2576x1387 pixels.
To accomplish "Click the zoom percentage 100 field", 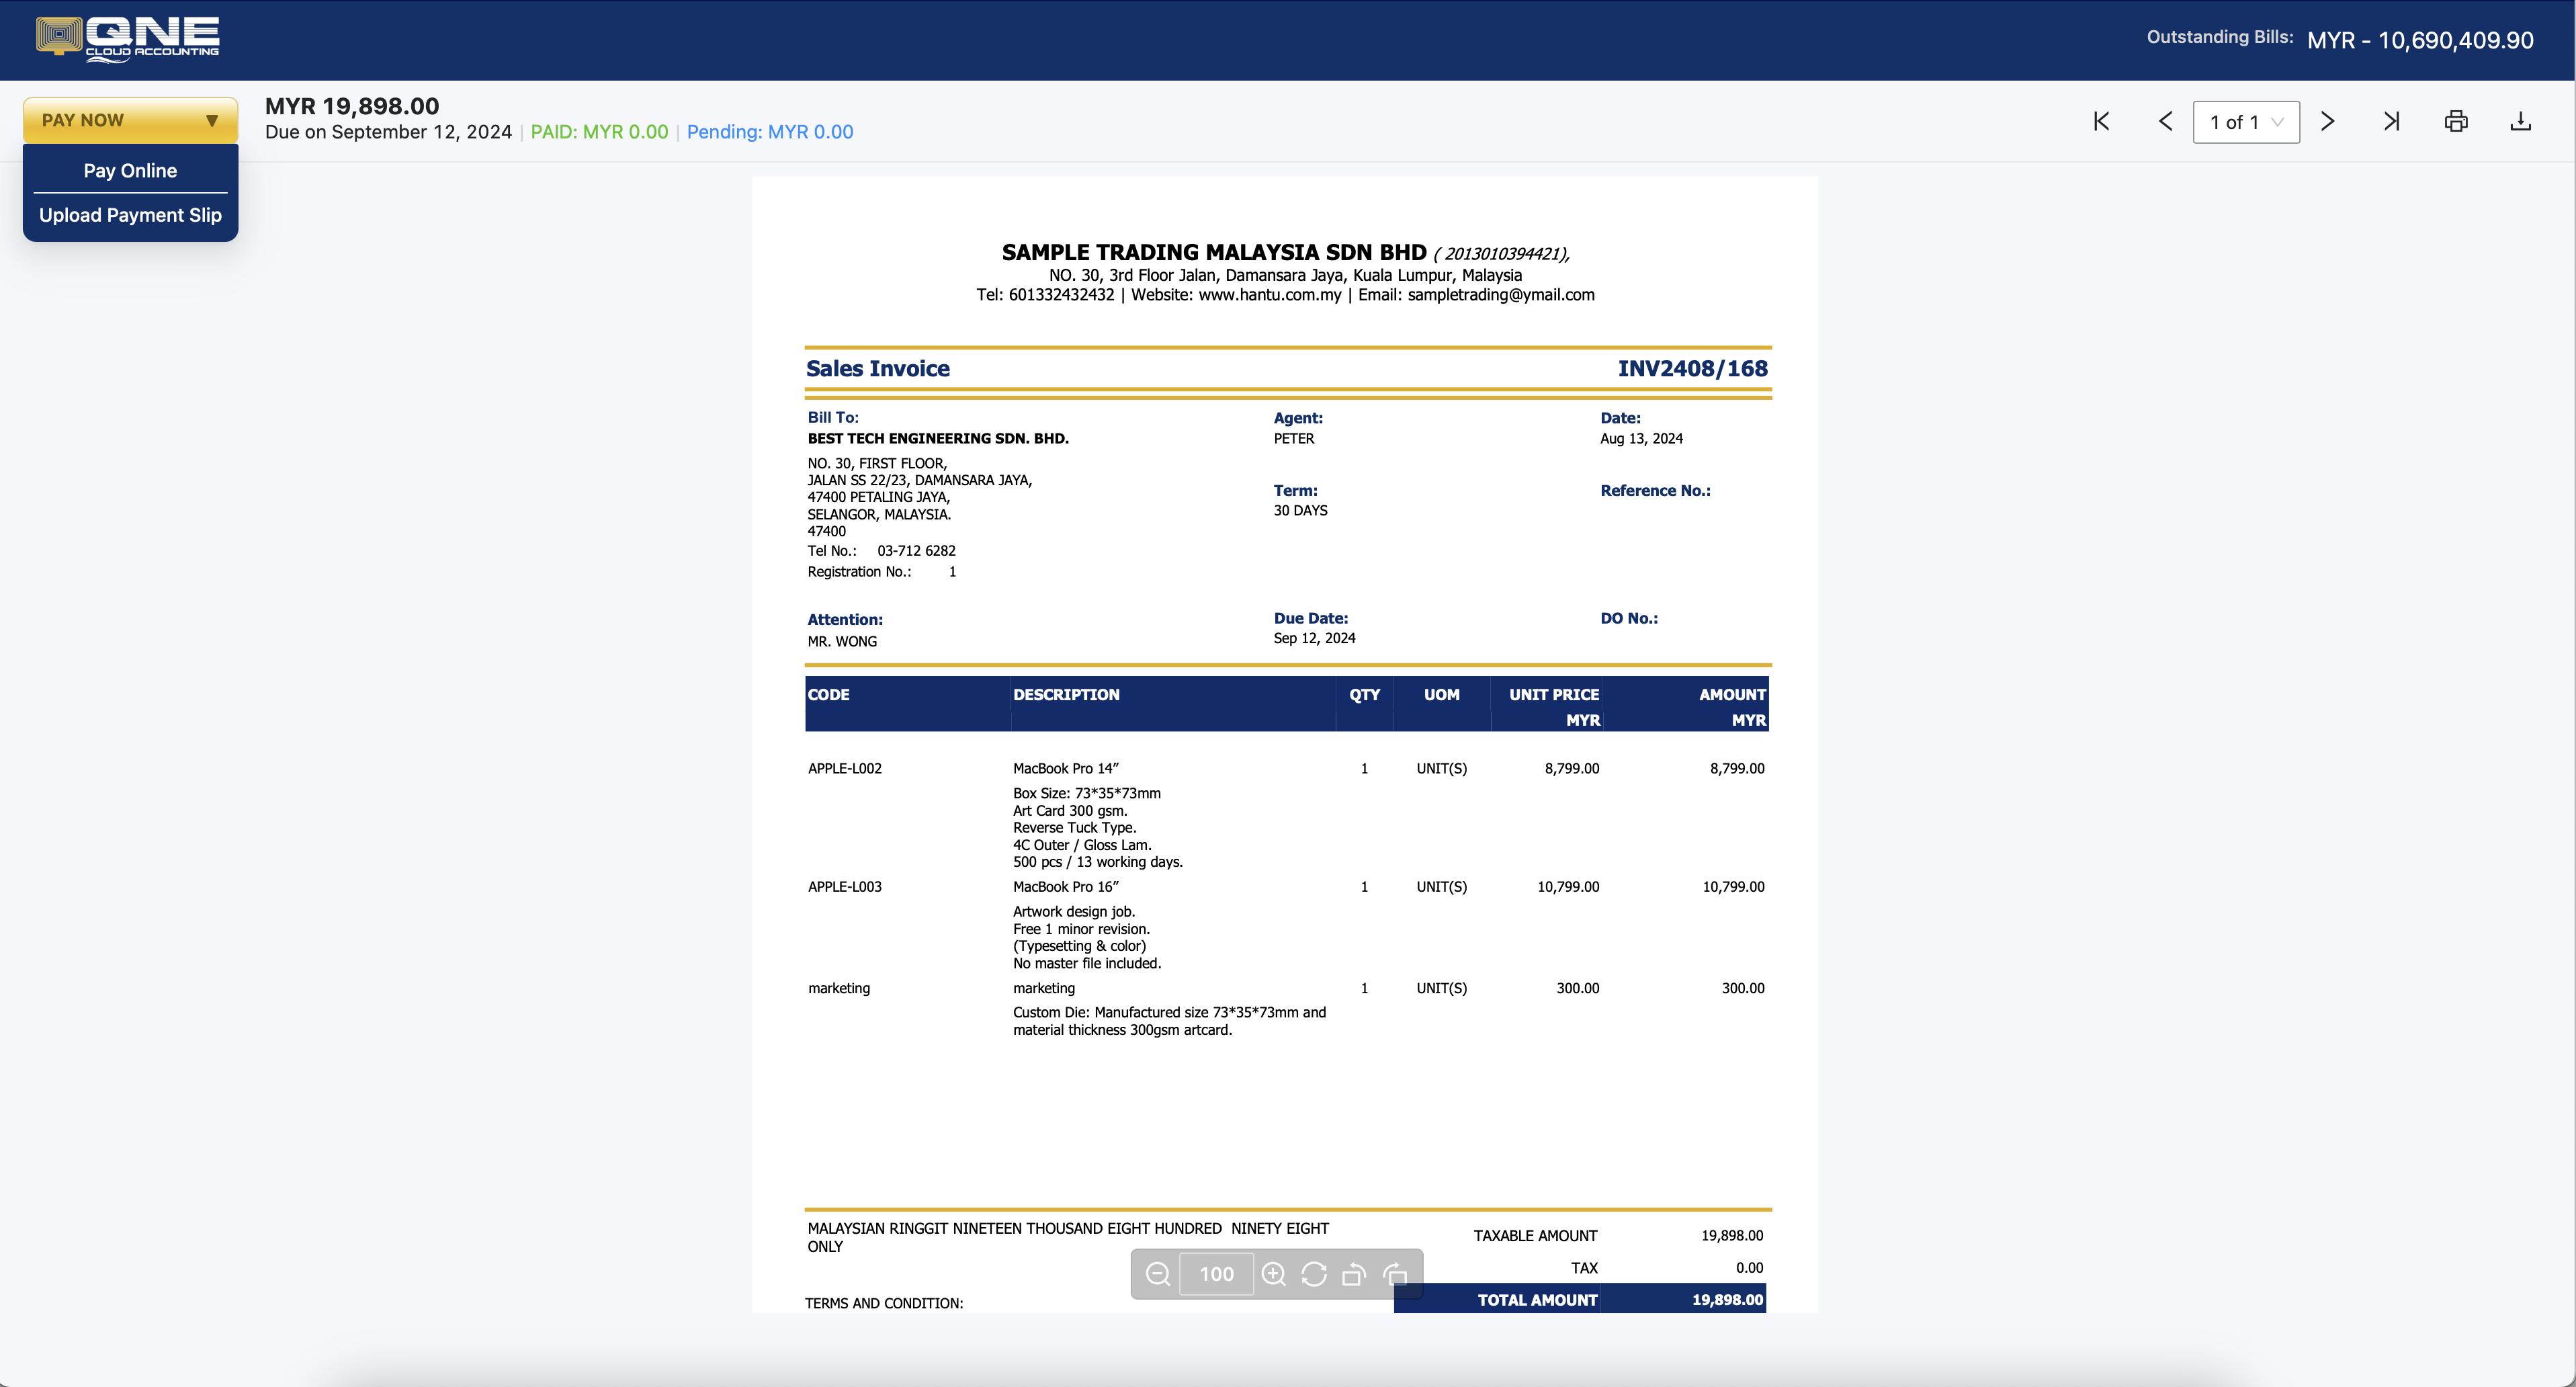I will [x=1216, y=1274].
